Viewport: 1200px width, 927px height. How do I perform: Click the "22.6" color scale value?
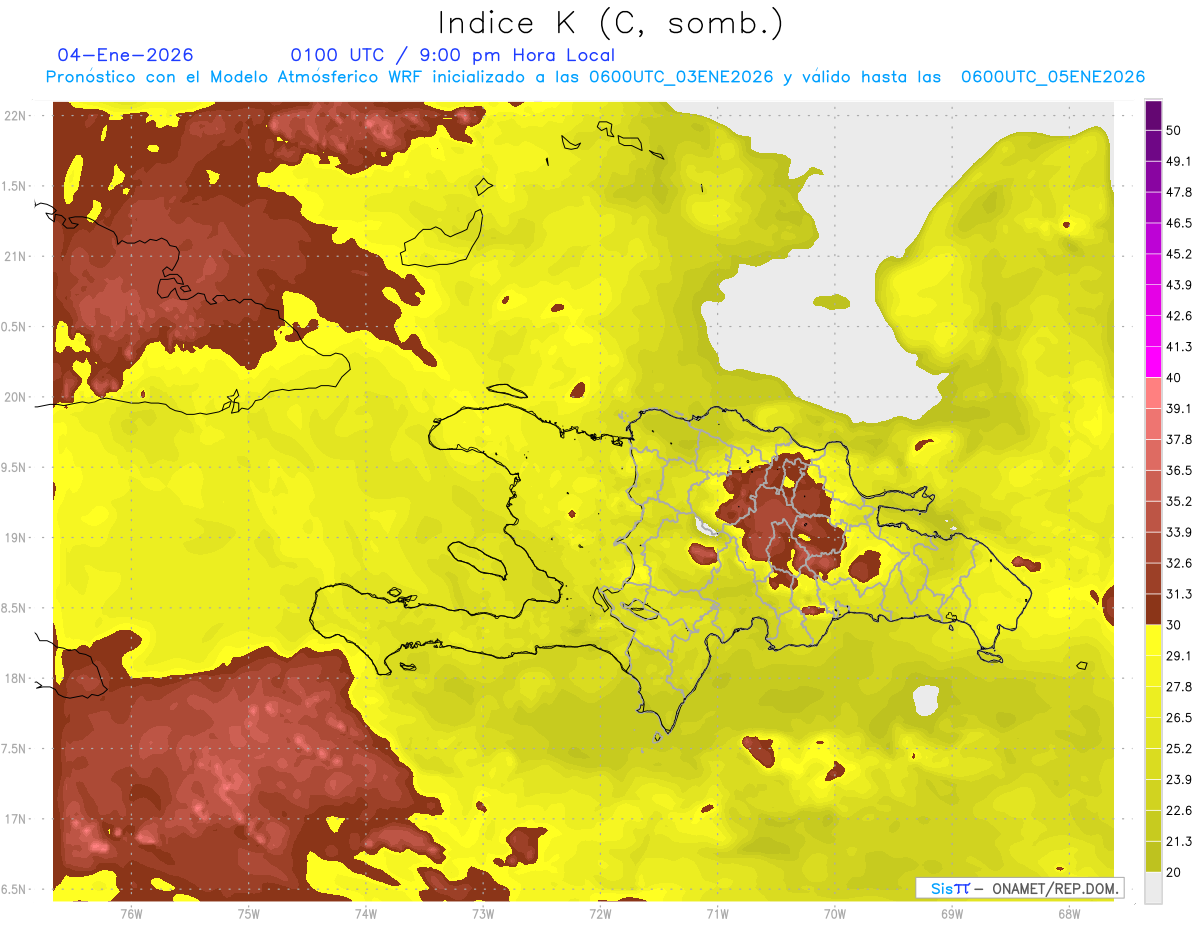pyautogui.click(x=1179, y=810)
